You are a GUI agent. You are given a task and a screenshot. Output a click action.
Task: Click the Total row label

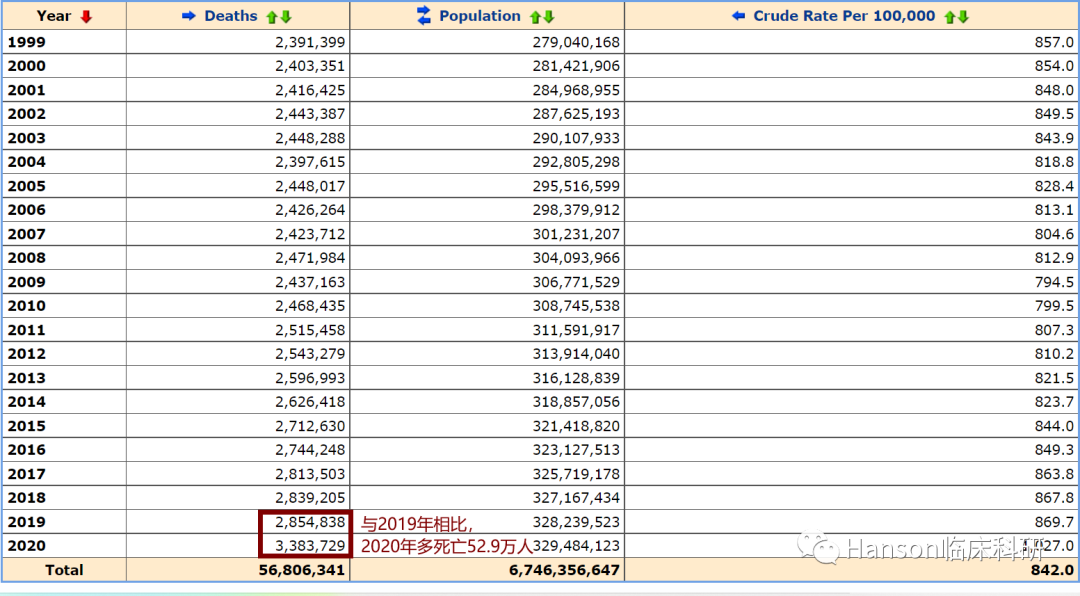[64, 570]
